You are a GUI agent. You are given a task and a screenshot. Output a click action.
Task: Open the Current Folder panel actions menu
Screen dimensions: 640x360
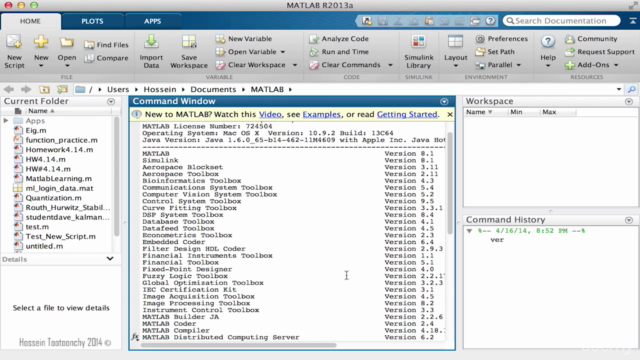pyautogui.click(x=111, y=102)
